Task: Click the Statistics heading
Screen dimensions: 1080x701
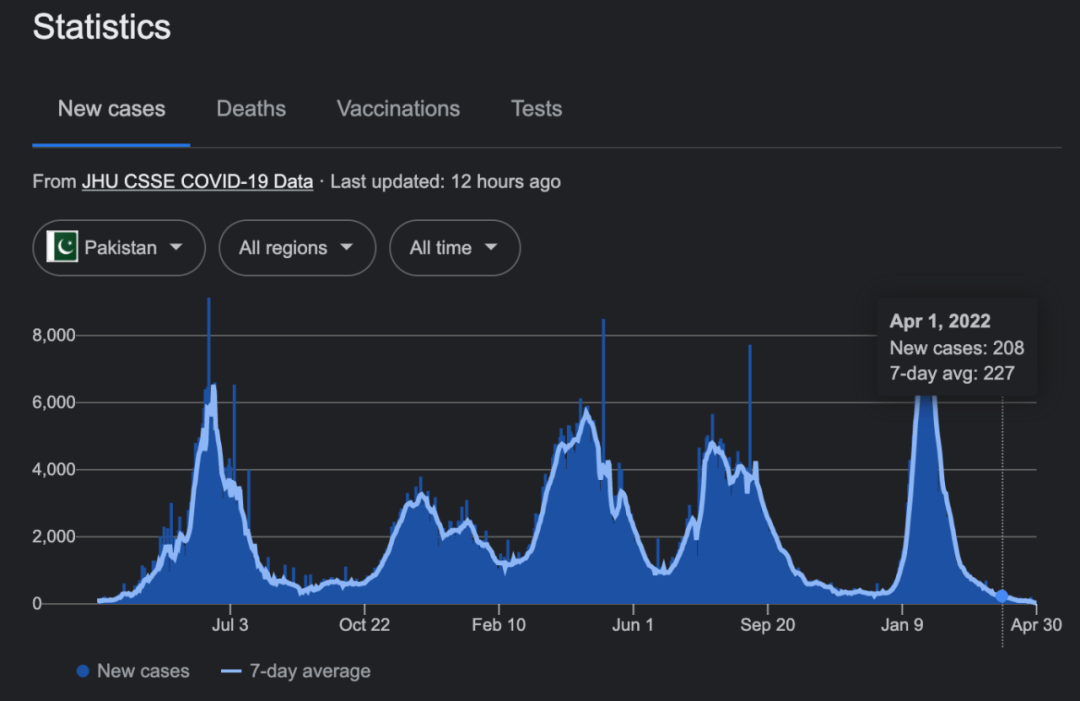Action: pyautogui.click(x=101, y=27)
